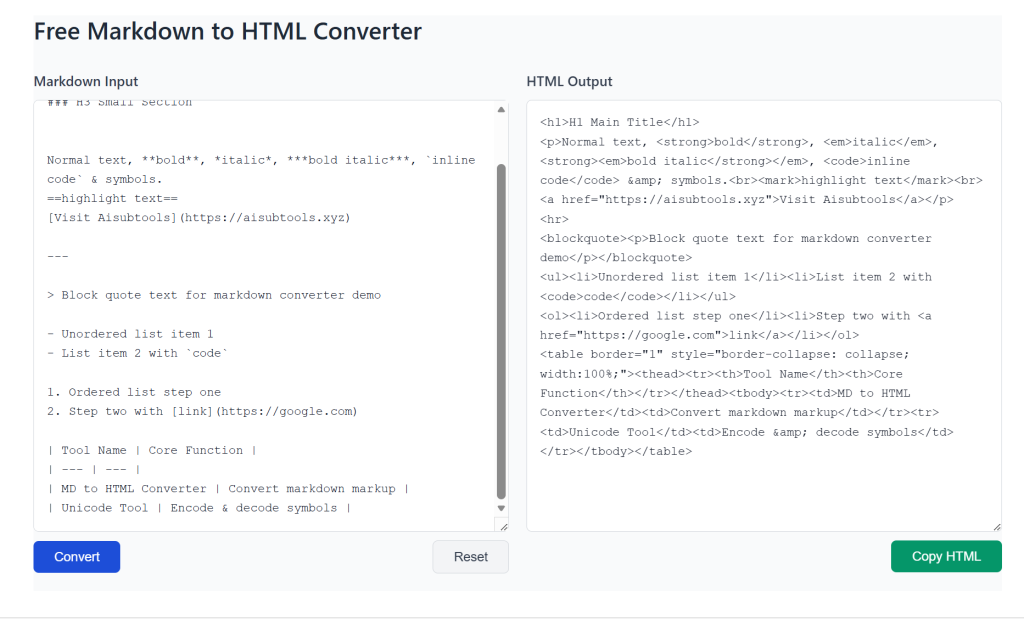The width and height of the screenshot is (1024, 620).
Task: Click the '<hr>' line in HTML Output
Action: (x=554, y=220)
